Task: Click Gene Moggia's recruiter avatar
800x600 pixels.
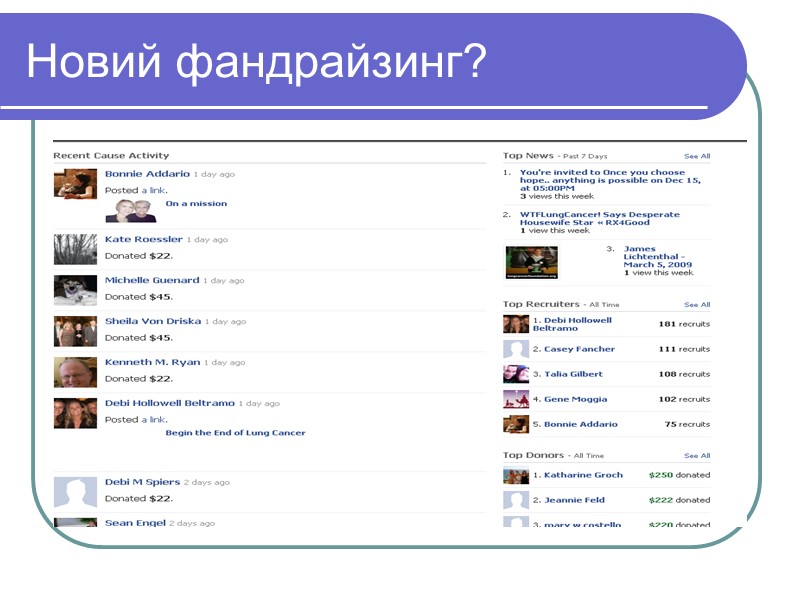Action: [x=516, y=399]
